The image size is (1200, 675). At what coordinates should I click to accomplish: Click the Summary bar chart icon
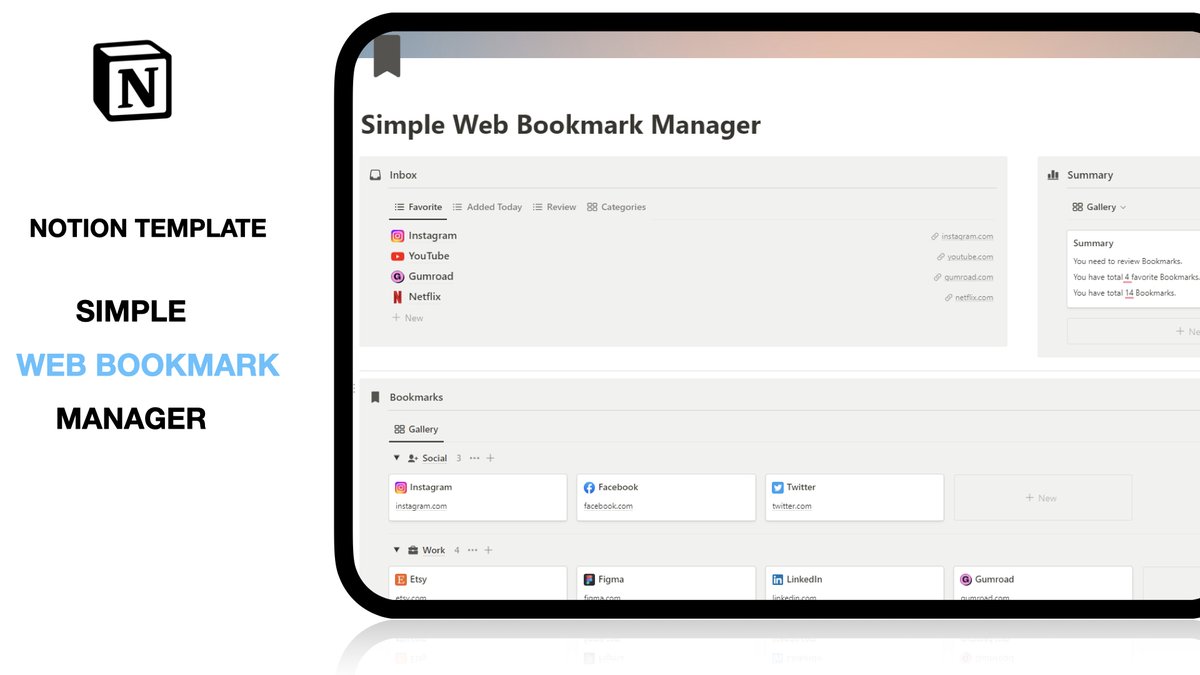point(1053,175)
